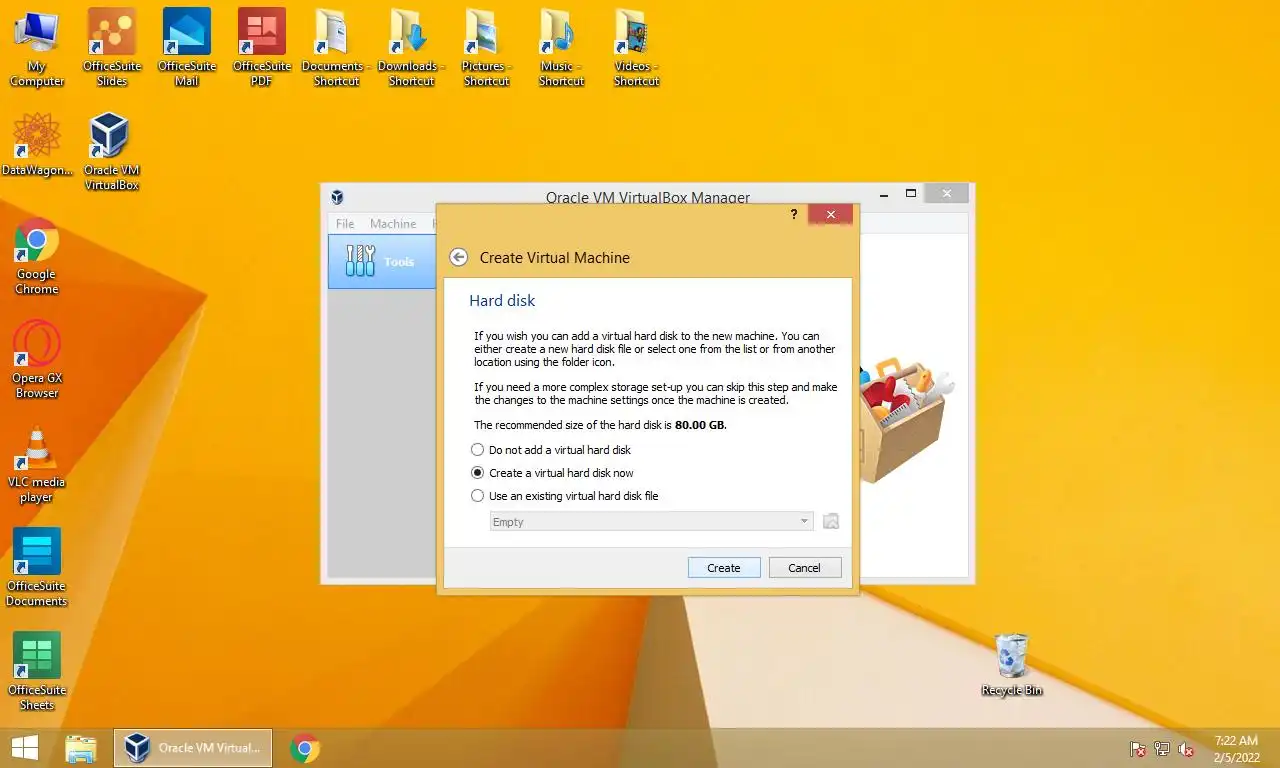
Task: Open Music shortcut folder on desktop
Action: pos(561,47)
